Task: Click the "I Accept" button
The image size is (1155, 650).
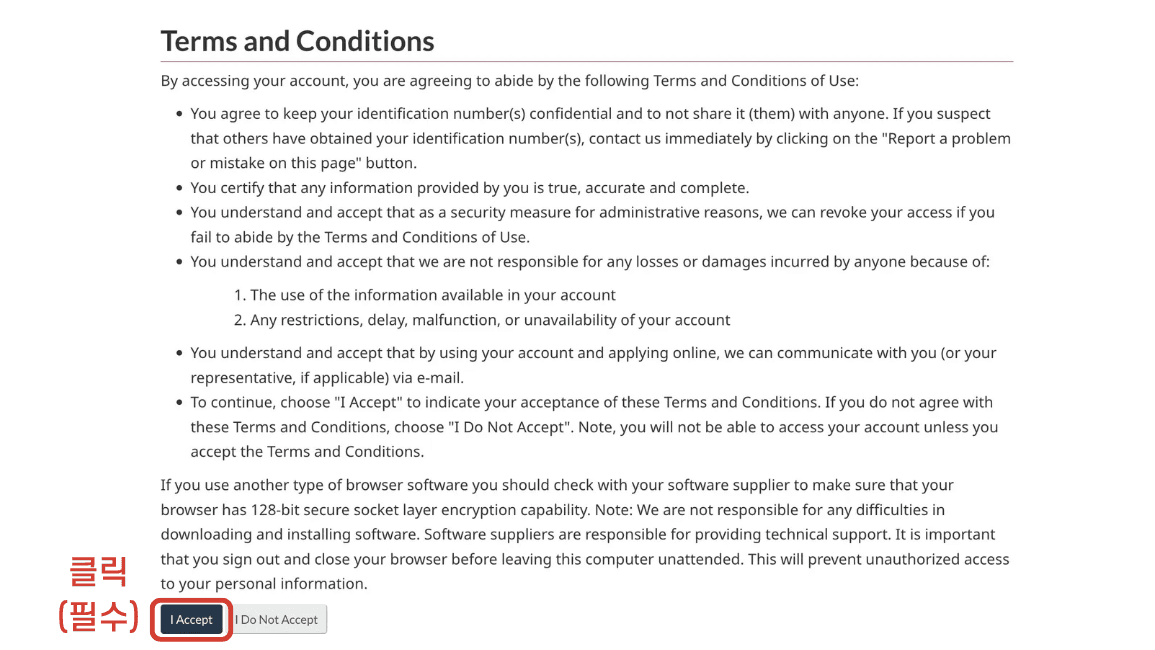Action: coord(191,620)
